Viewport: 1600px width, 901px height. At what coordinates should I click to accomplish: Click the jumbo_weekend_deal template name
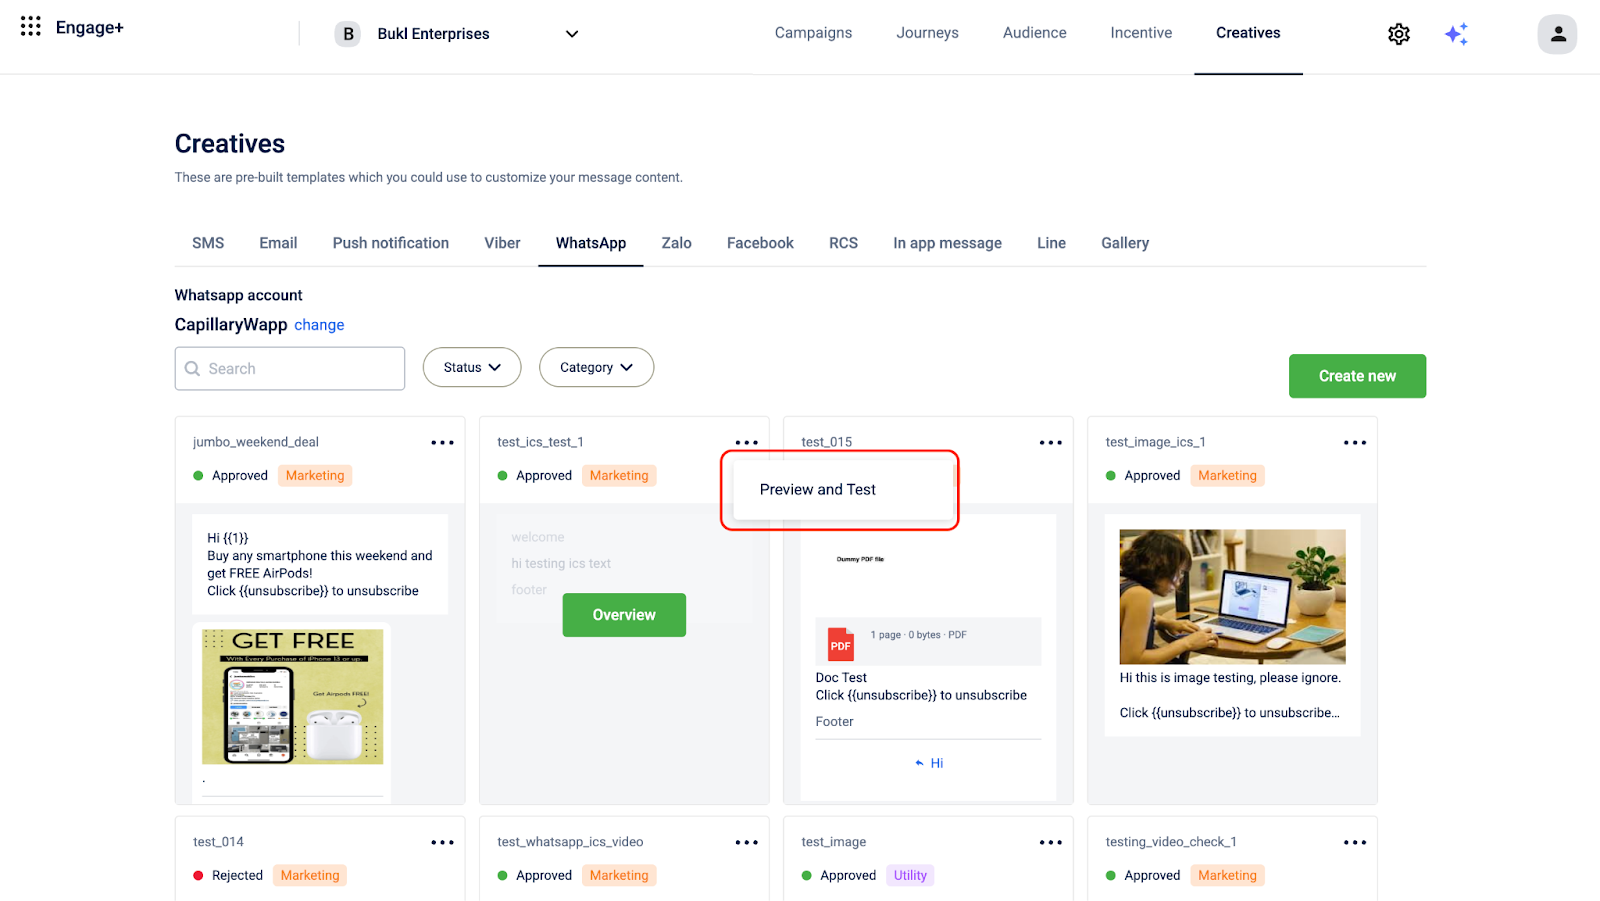[256, 442]
